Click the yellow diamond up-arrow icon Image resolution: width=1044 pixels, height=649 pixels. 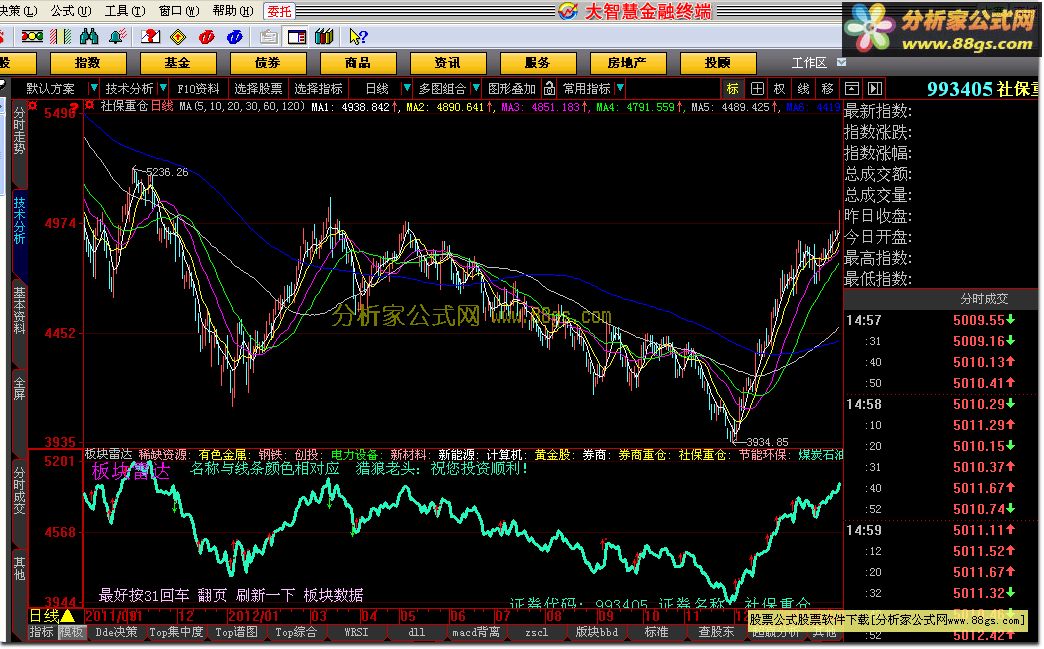pyautogui.click(x=178, y=37)
